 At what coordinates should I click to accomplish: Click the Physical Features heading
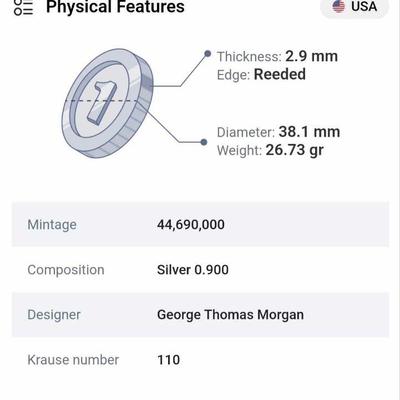115,7
